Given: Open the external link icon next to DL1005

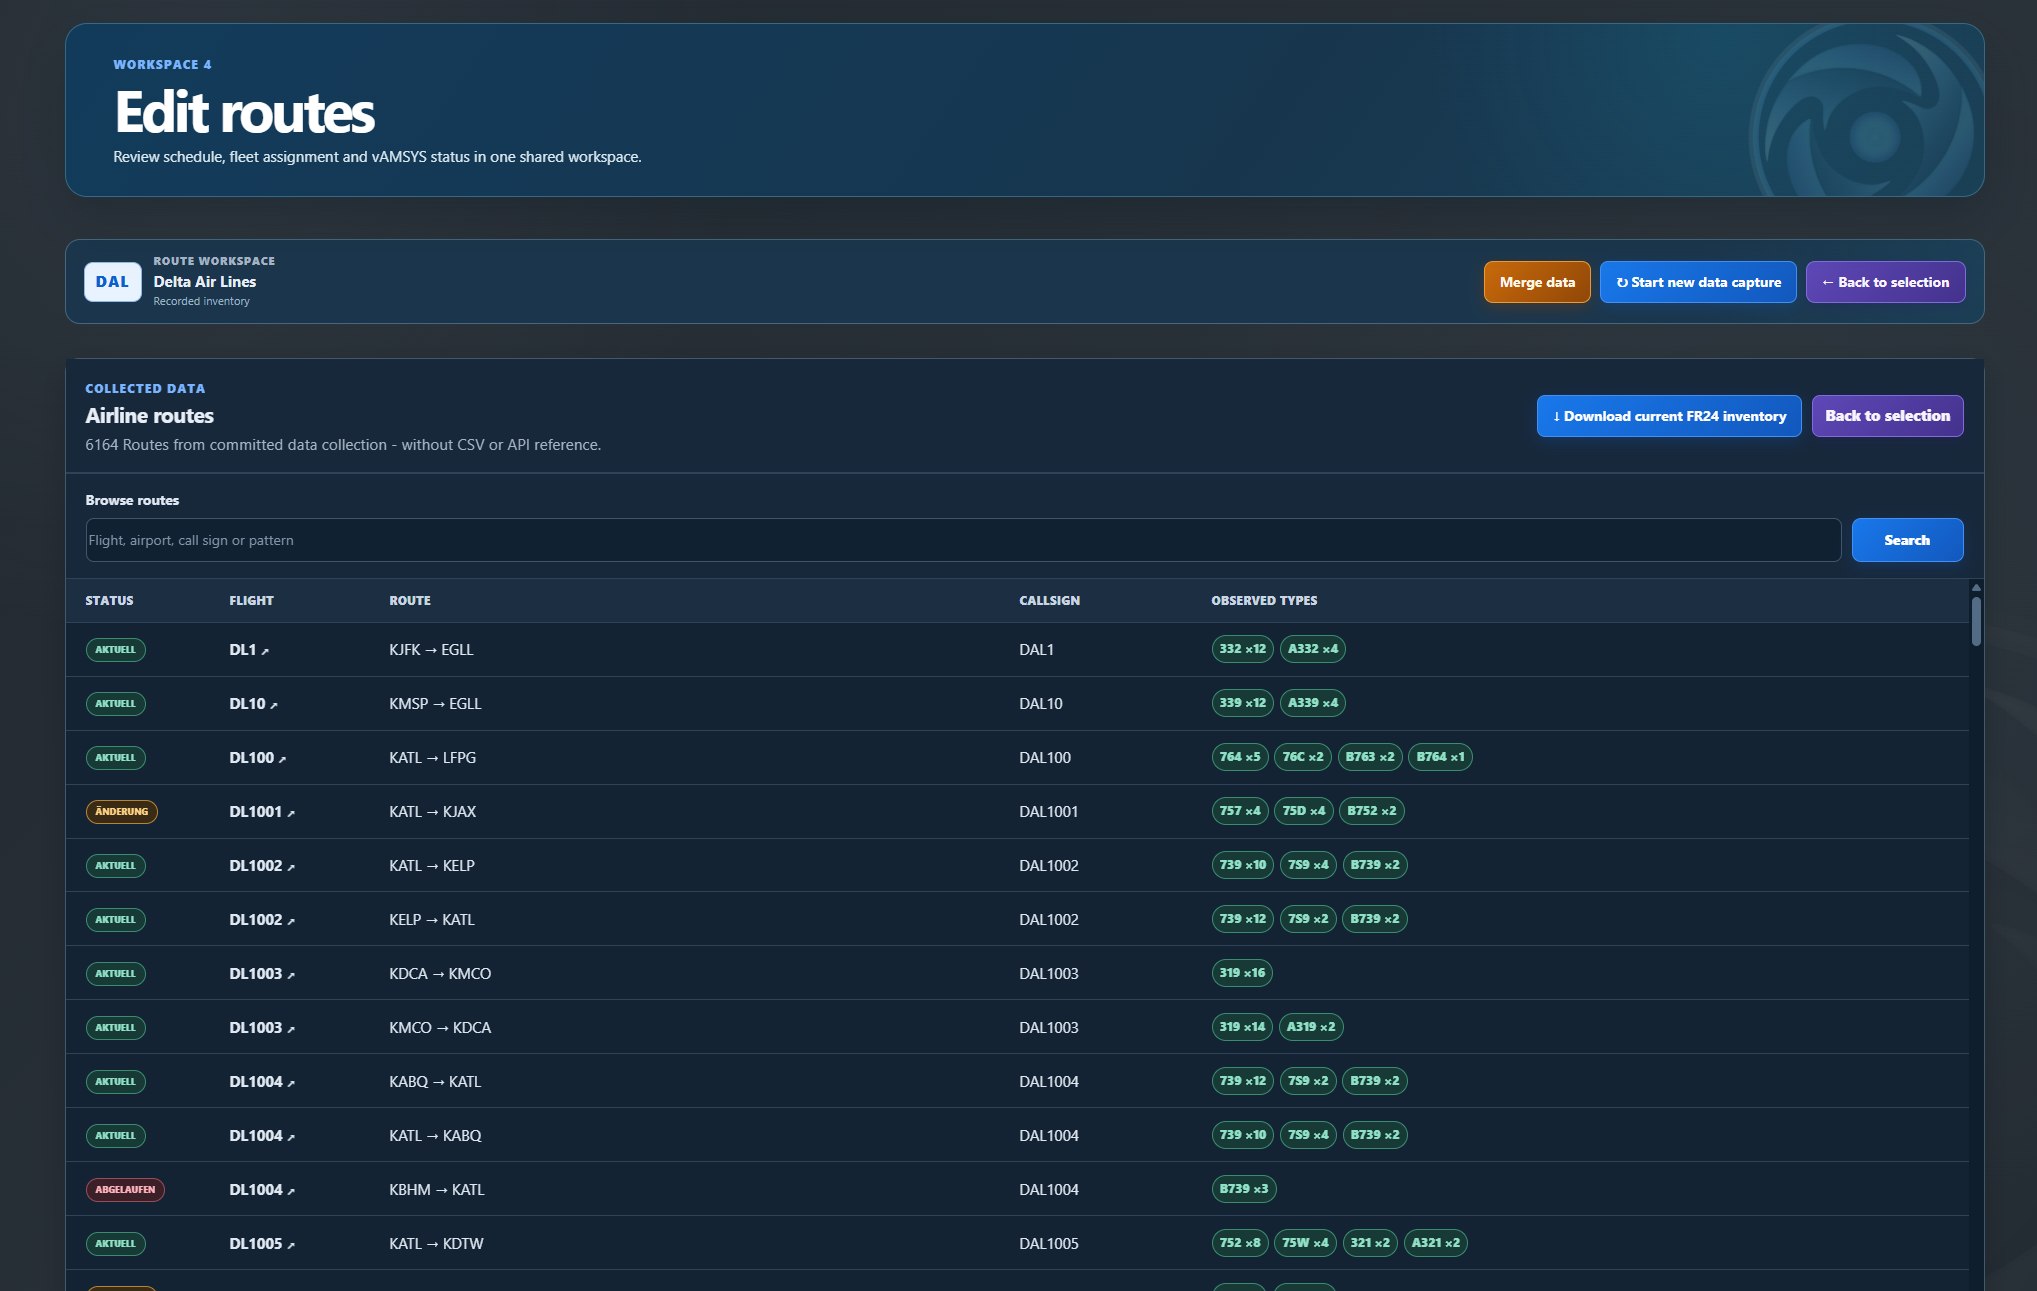Looking at the screenshot, I should (x=291, y=1245).
